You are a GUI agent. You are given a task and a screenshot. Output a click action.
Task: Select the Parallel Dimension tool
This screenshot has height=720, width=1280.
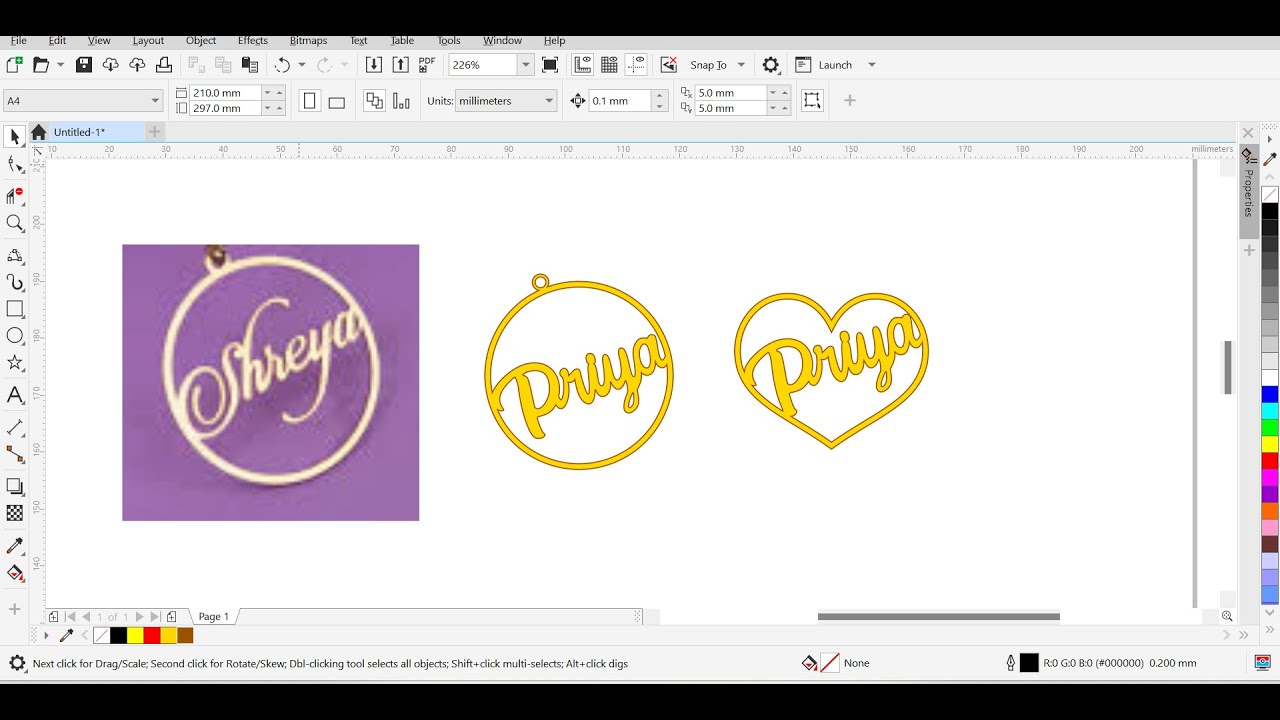click(14, 427)
